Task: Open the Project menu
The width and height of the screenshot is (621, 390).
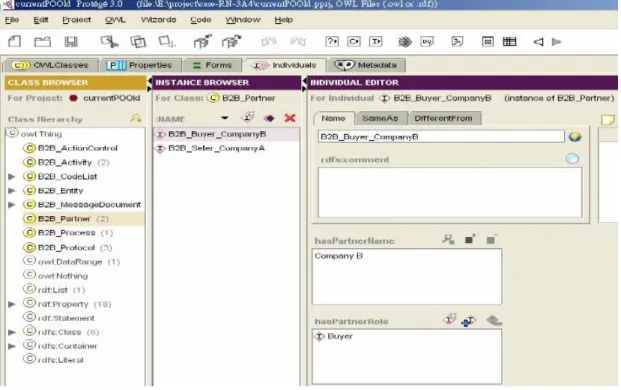Action: pos(76,20)
